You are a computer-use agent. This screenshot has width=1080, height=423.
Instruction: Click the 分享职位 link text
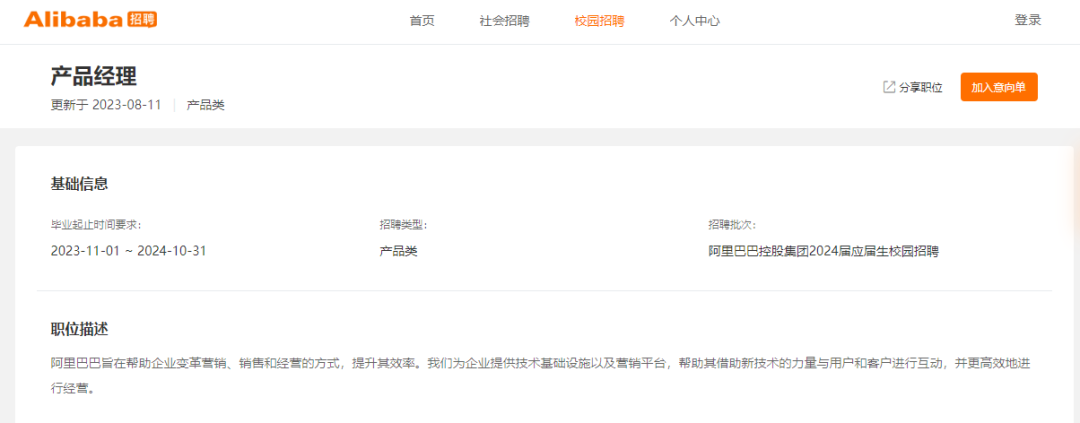click(x=920, y=88)
